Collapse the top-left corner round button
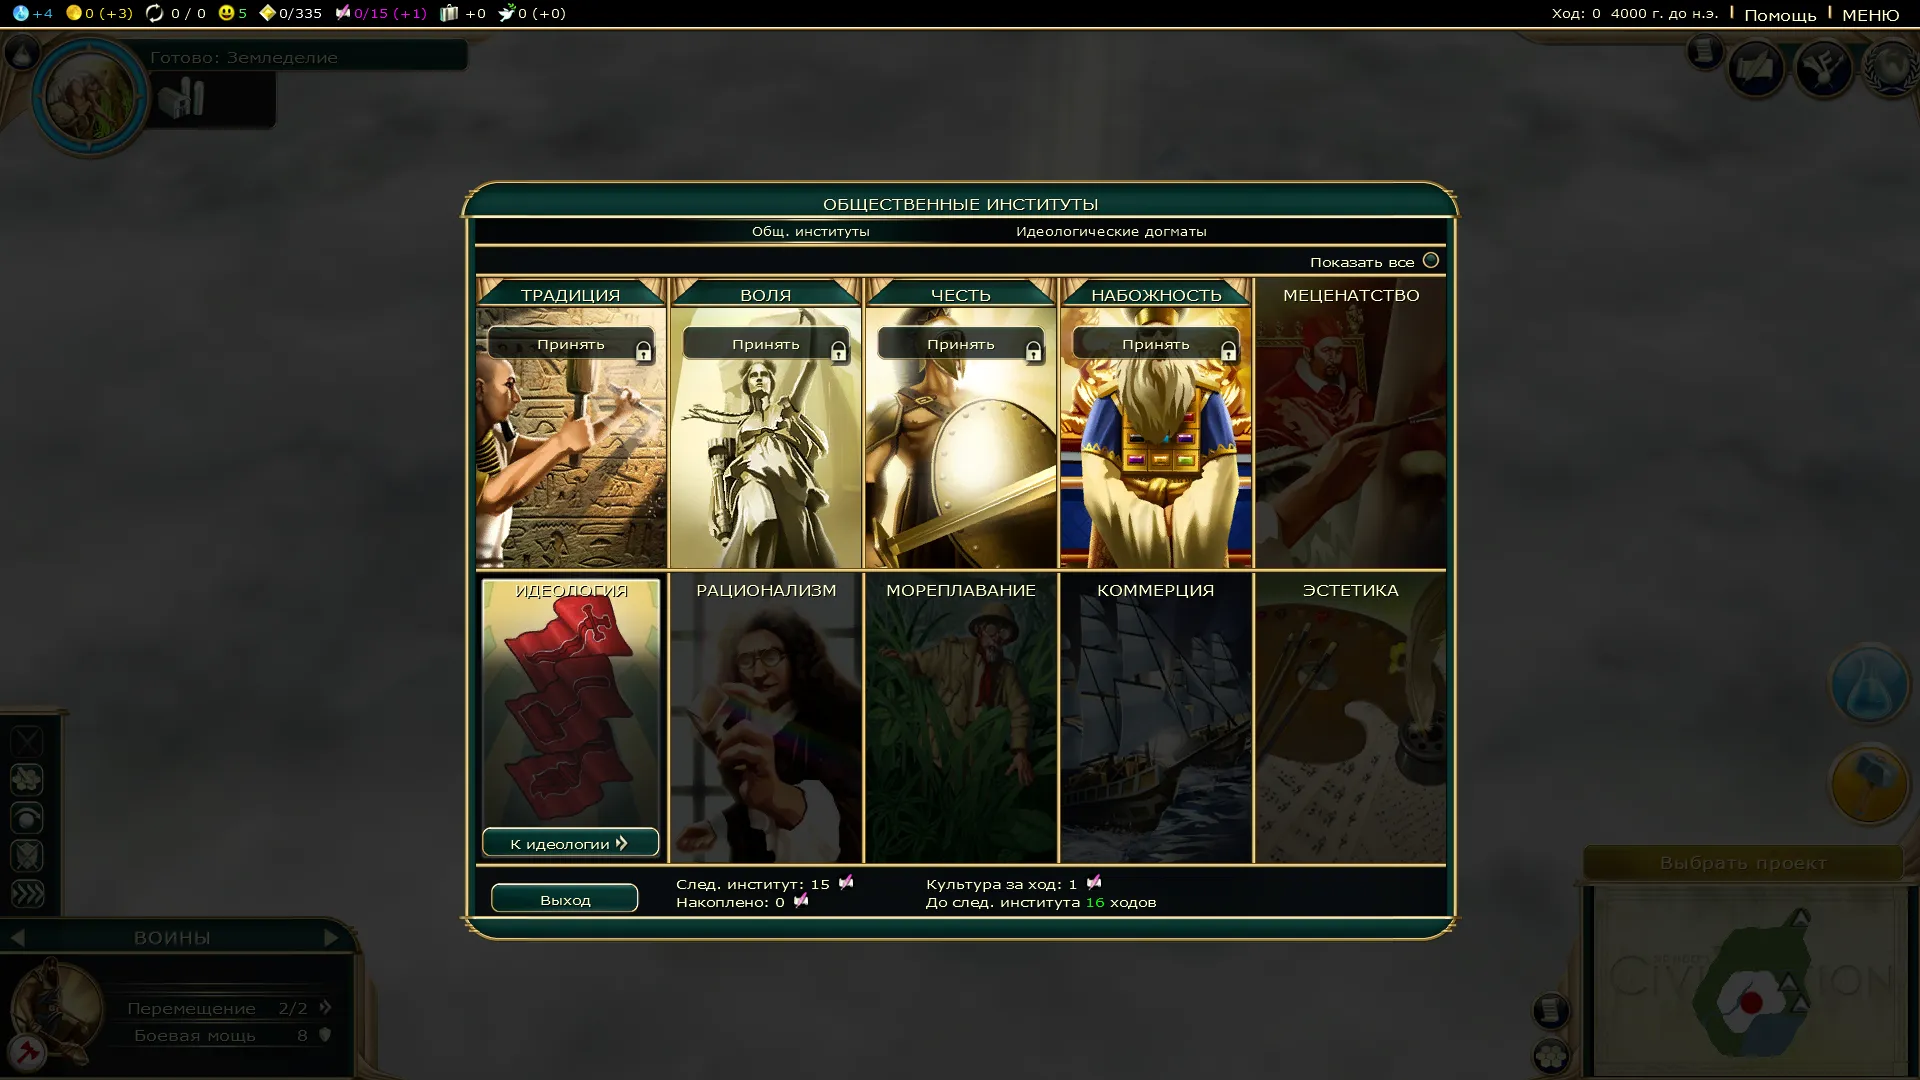This screenshot has height=1080, width=1920. [x=22, y=51]
